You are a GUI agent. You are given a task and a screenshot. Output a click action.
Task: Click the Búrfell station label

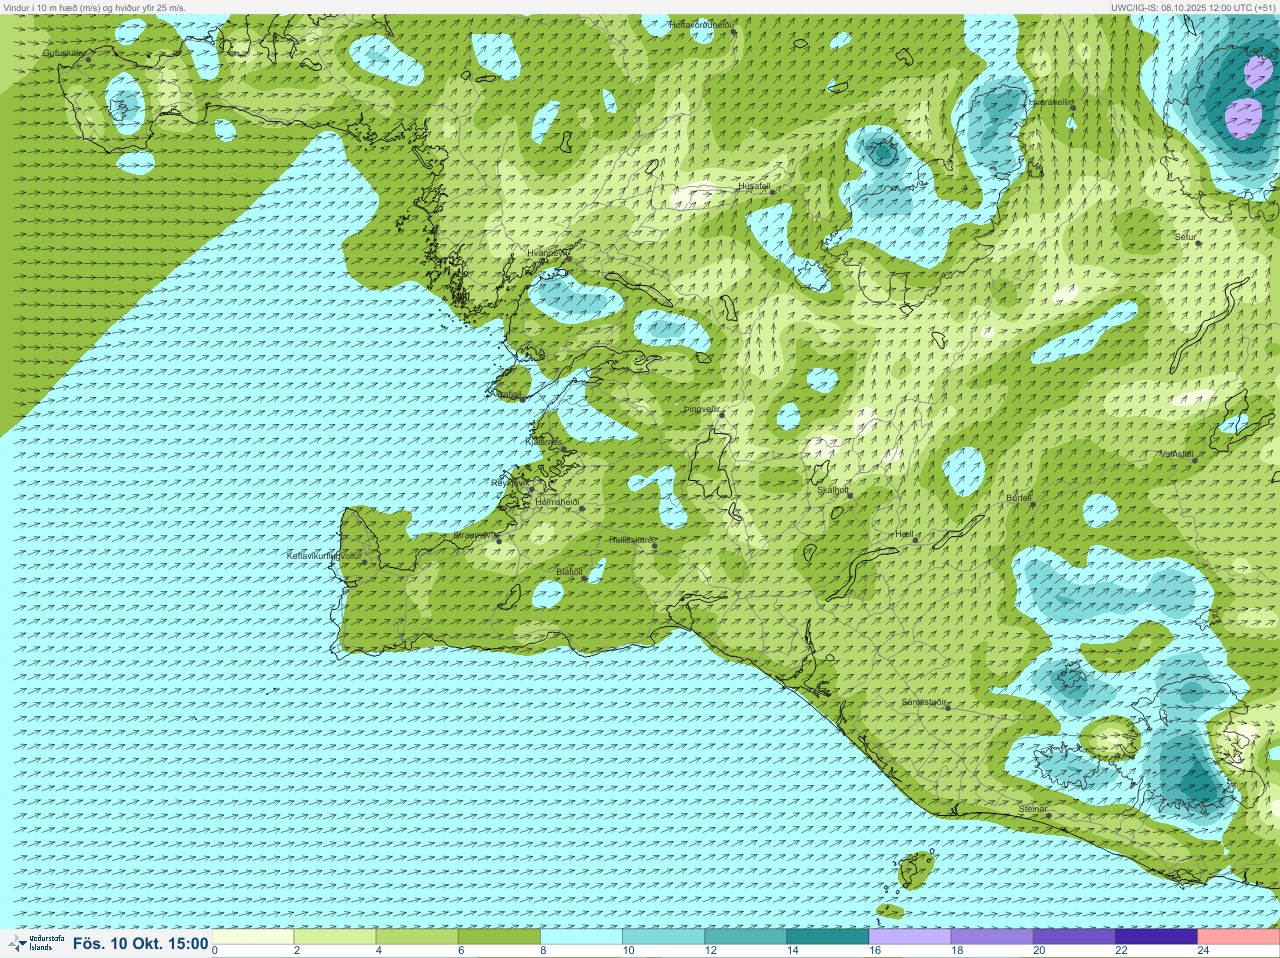coord(1018,498)
